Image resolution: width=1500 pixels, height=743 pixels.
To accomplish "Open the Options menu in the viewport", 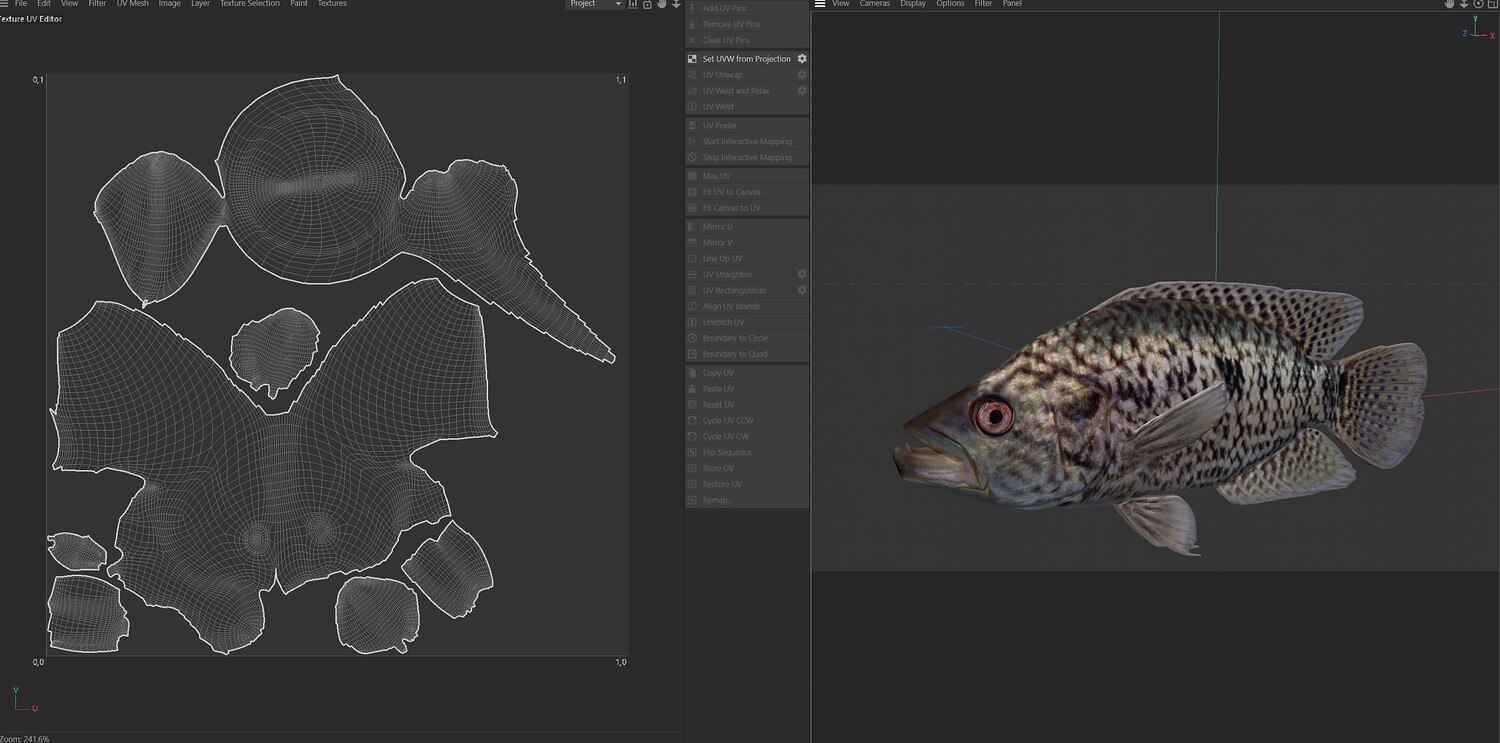I will pos(950,4).
